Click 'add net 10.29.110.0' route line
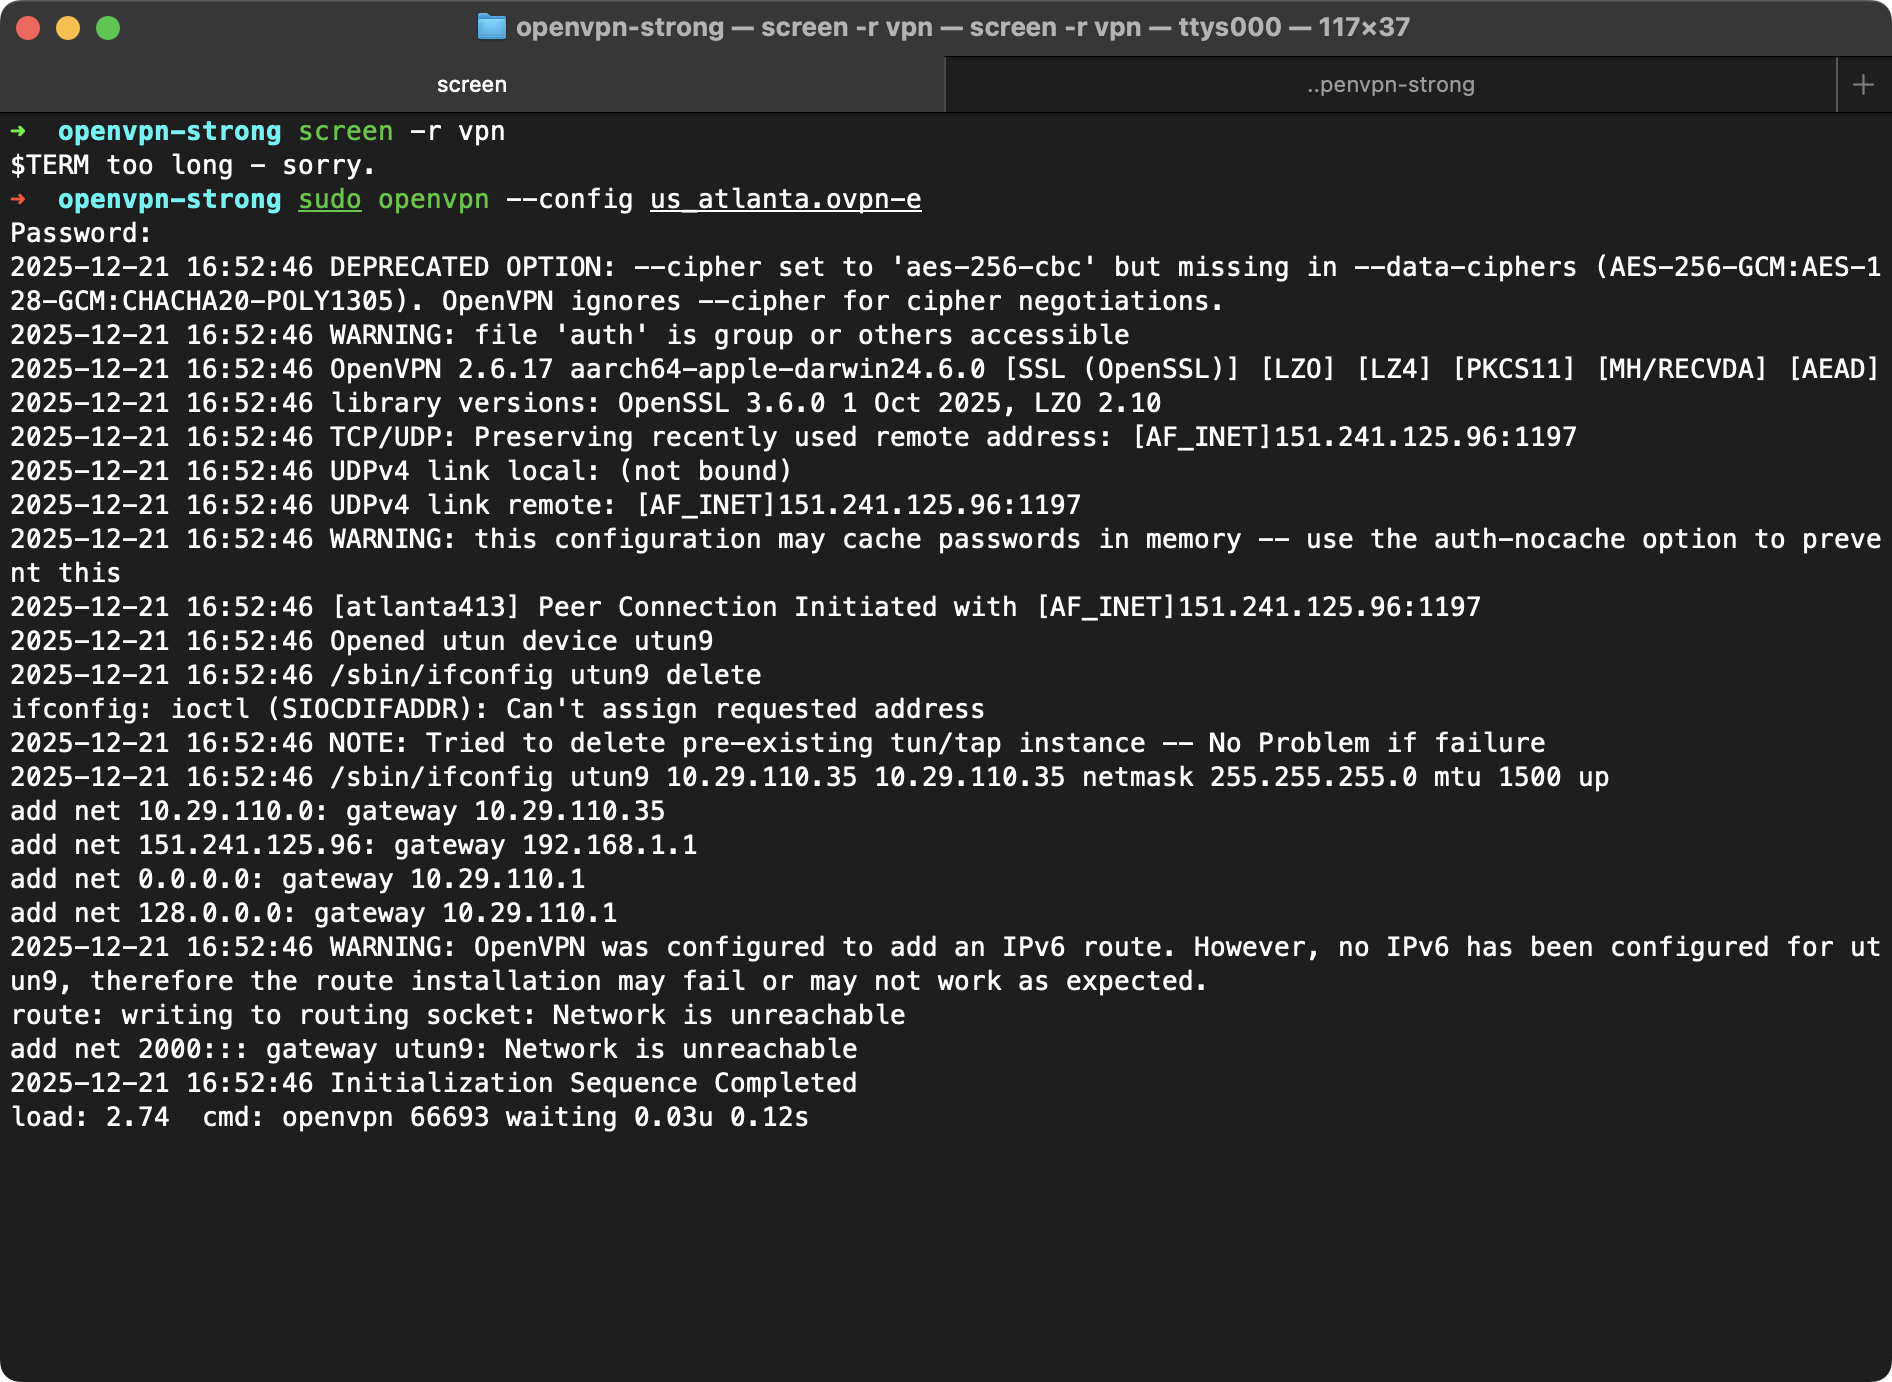This screenshot has height=1382, width=1892. click(337, 811)
